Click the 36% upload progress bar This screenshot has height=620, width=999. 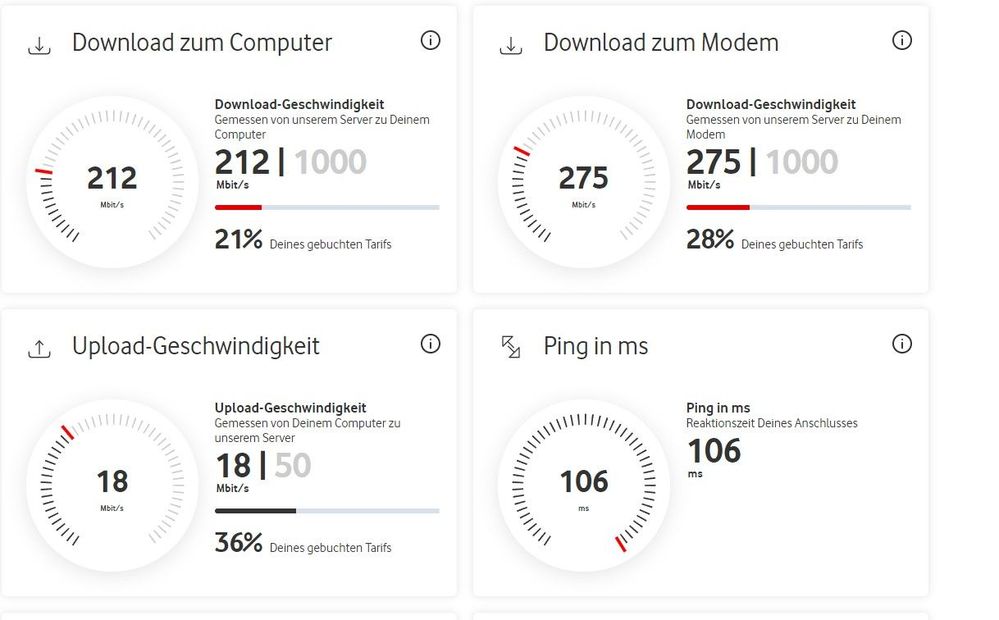coord(327,511)
